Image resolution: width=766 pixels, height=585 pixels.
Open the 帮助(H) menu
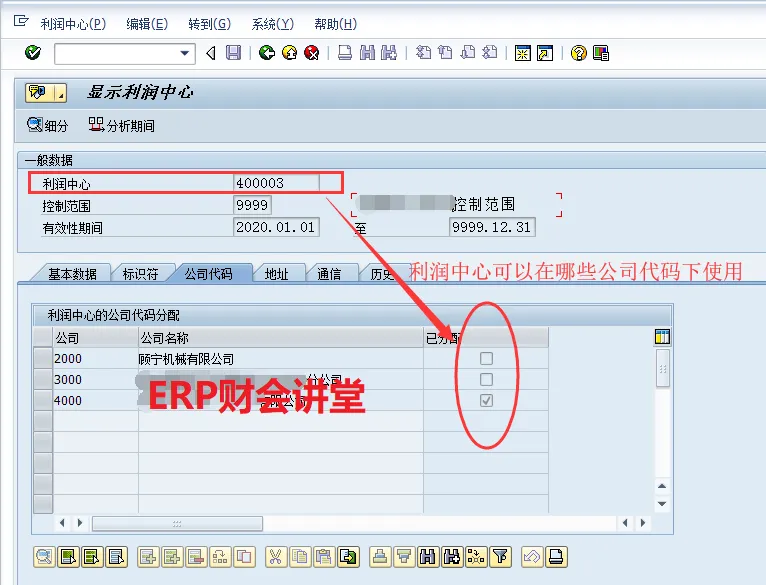[336, 24]
